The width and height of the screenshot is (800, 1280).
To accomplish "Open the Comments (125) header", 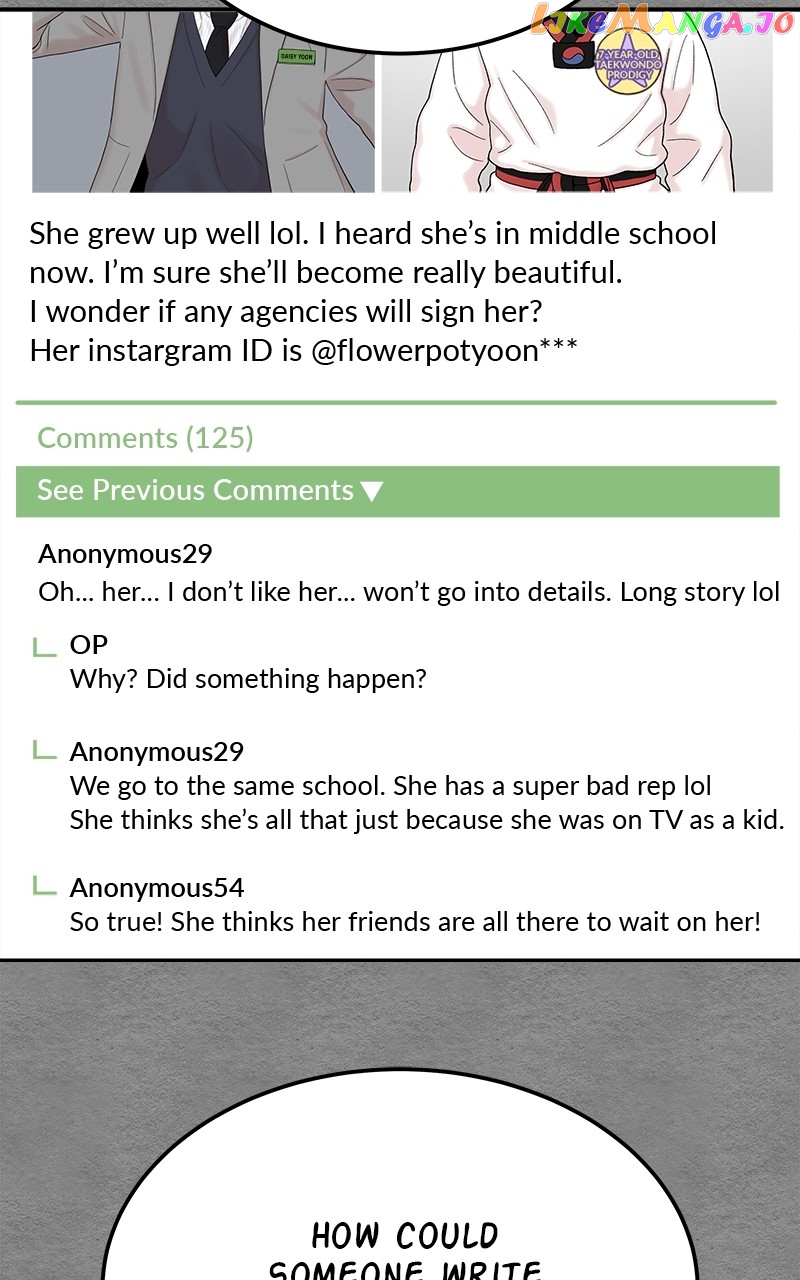I will [145, 438].
